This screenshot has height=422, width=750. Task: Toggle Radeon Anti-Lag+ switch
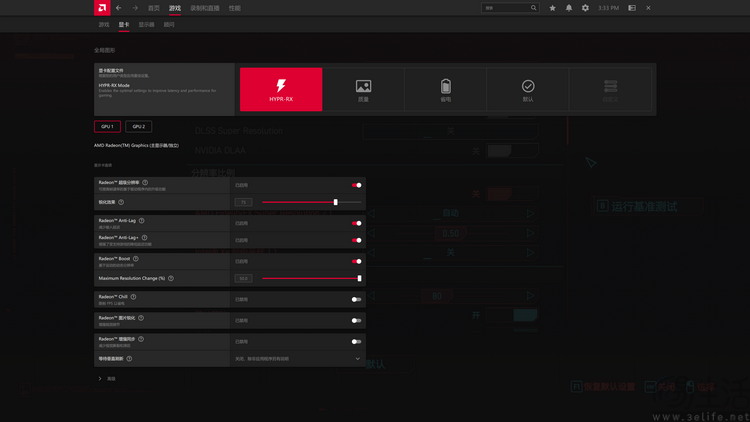[x=356, y=240]
